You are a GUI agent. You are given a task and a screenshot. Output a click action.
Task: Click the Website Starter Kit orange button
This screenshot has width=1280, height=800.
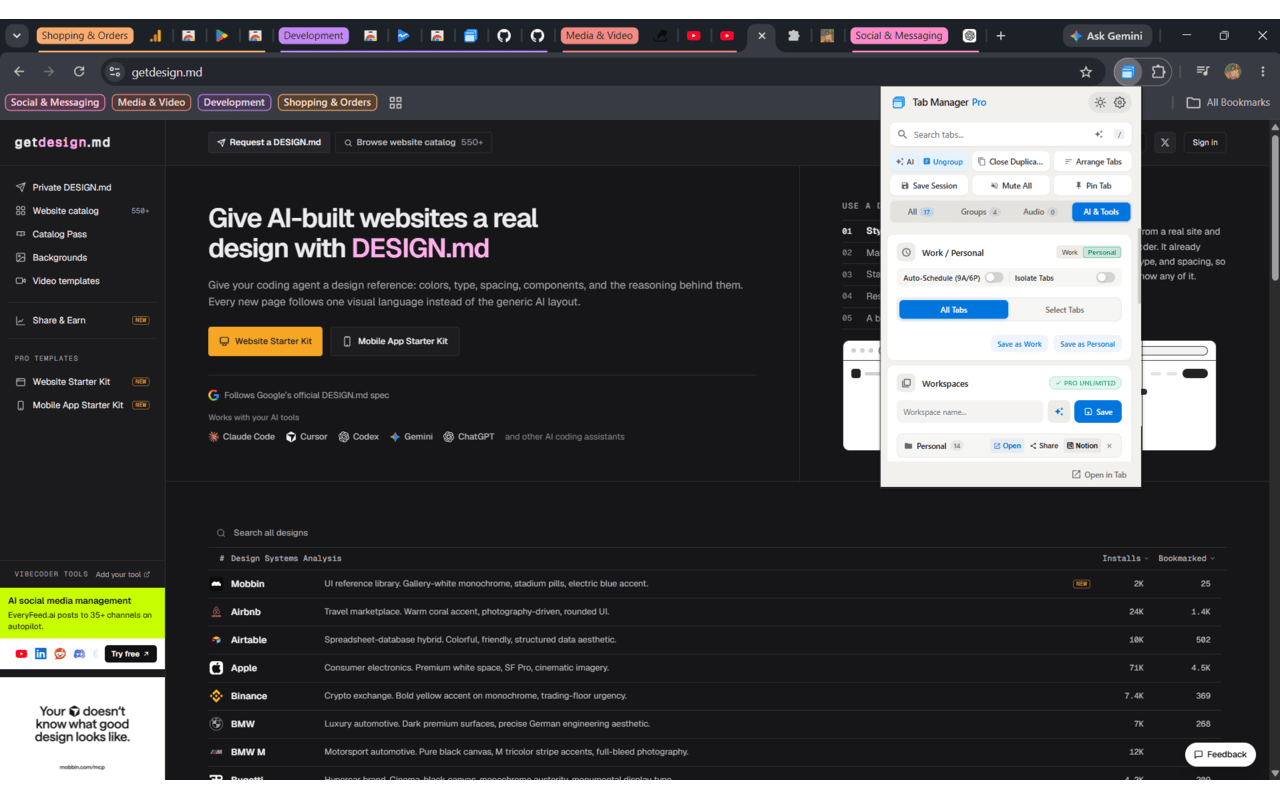(265, 341)
